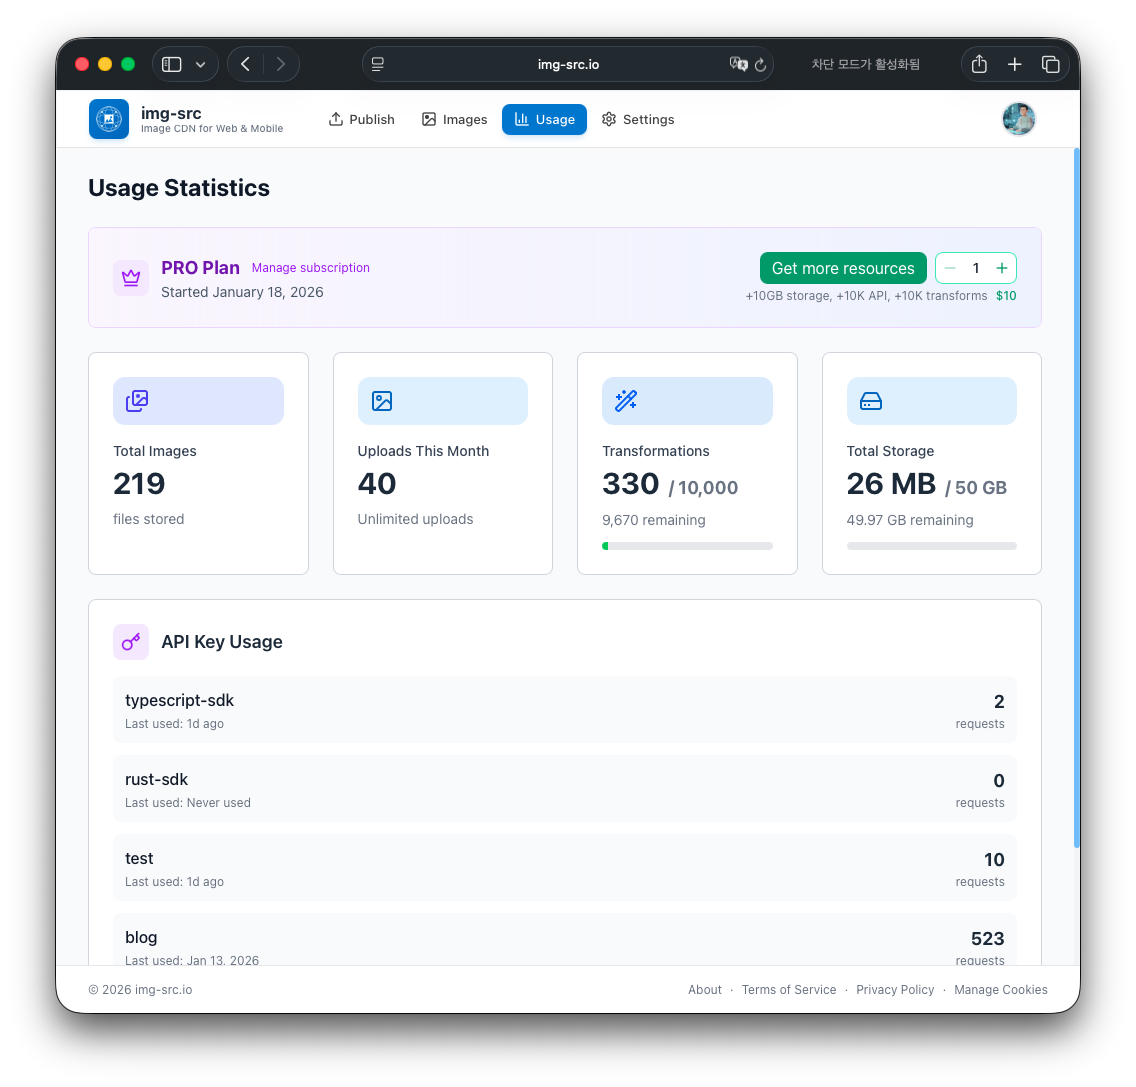Screen dimensions: 1136x1087
Task: Click the '9,670 remaining' text
Action: pos(653,520)
